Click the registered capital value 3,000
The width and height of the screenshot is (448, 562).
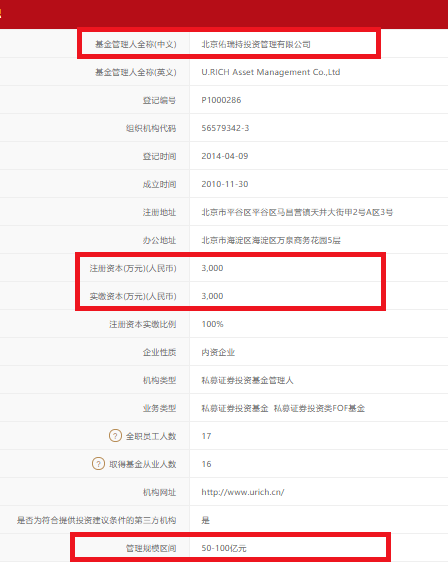tap(212, 268)
